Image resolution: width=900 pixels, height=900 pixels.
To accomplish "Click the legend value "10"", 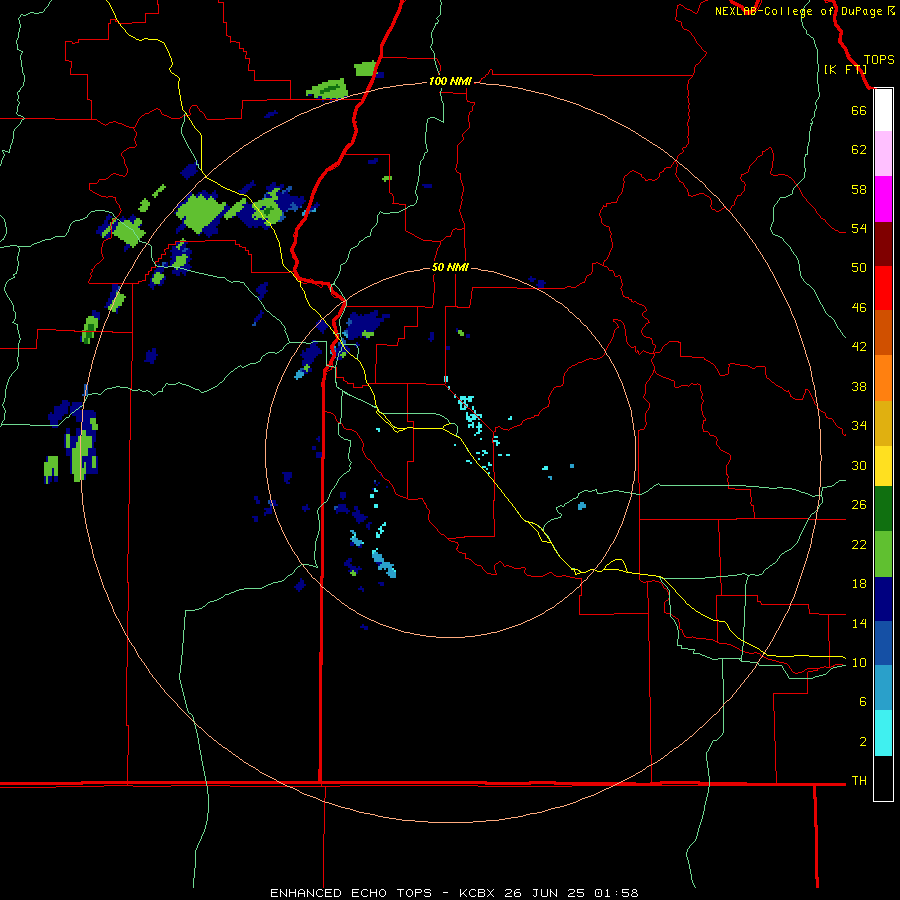I will click(859, 662).
